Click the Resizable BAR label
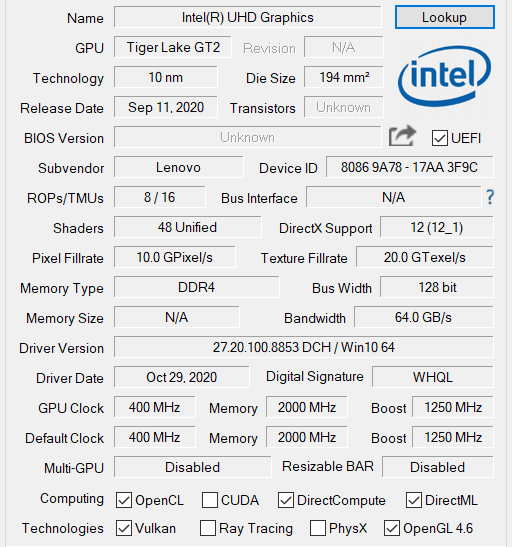The image size is (512, 547). click(328, 466)
